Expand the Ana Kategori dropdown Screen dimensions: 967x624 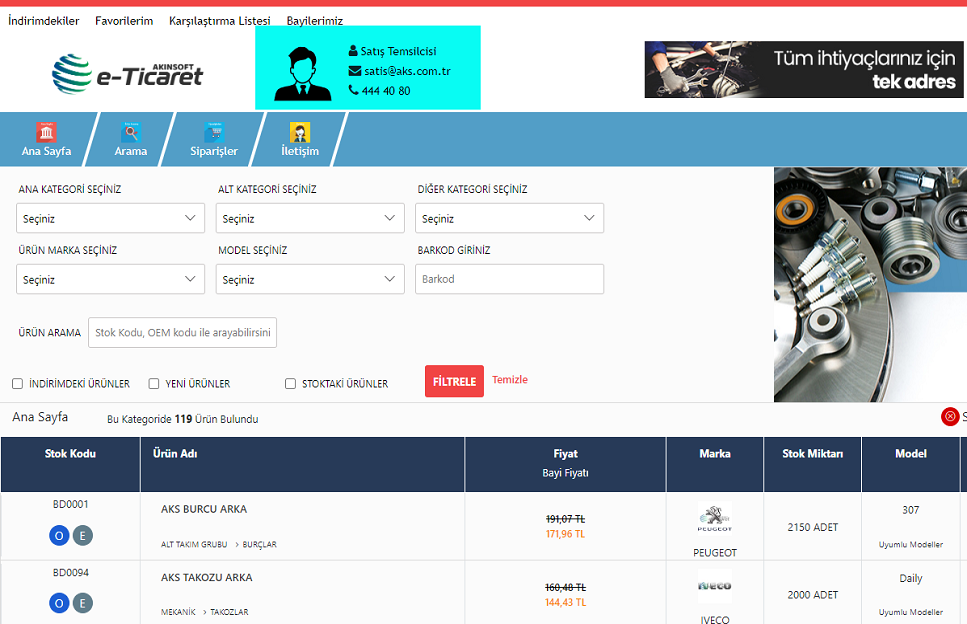click(x=110, y=218)
